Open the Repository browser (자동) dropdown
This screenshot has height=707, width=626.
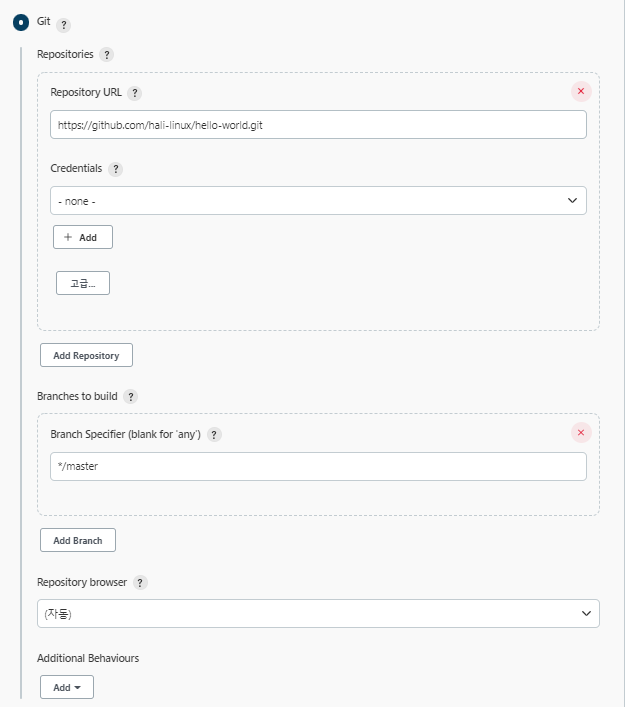click(318, 614)
